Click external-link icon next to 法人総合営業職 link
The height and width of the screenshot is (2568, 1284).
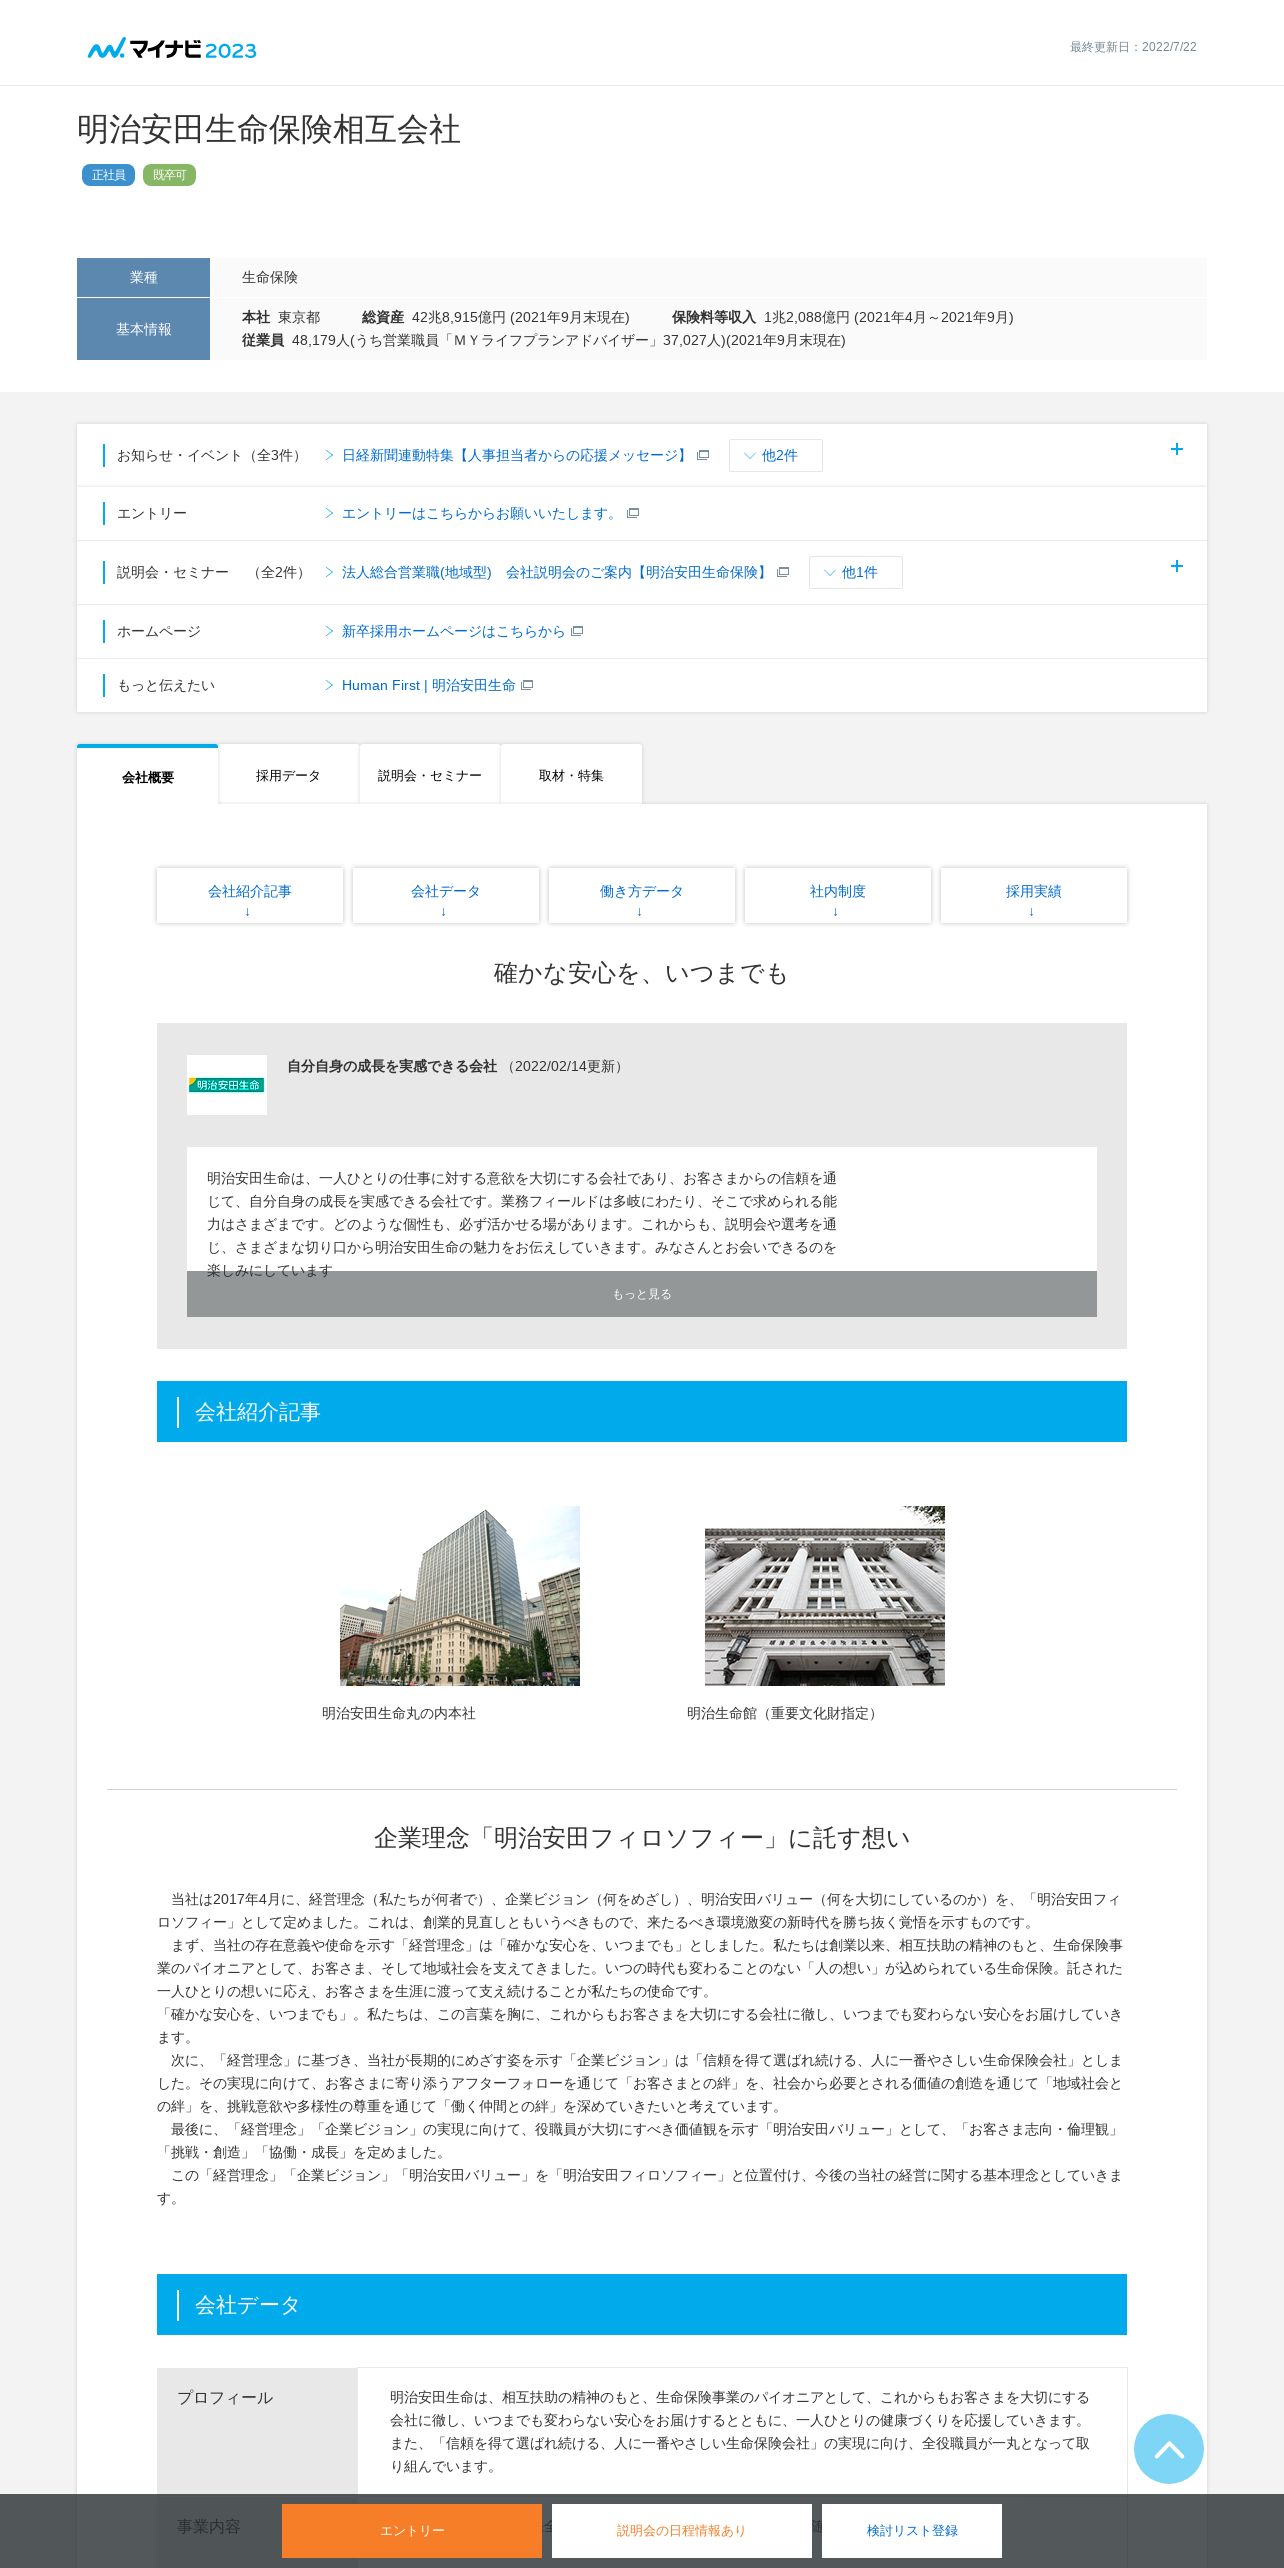pyautogui.click(x=783, y=573)
